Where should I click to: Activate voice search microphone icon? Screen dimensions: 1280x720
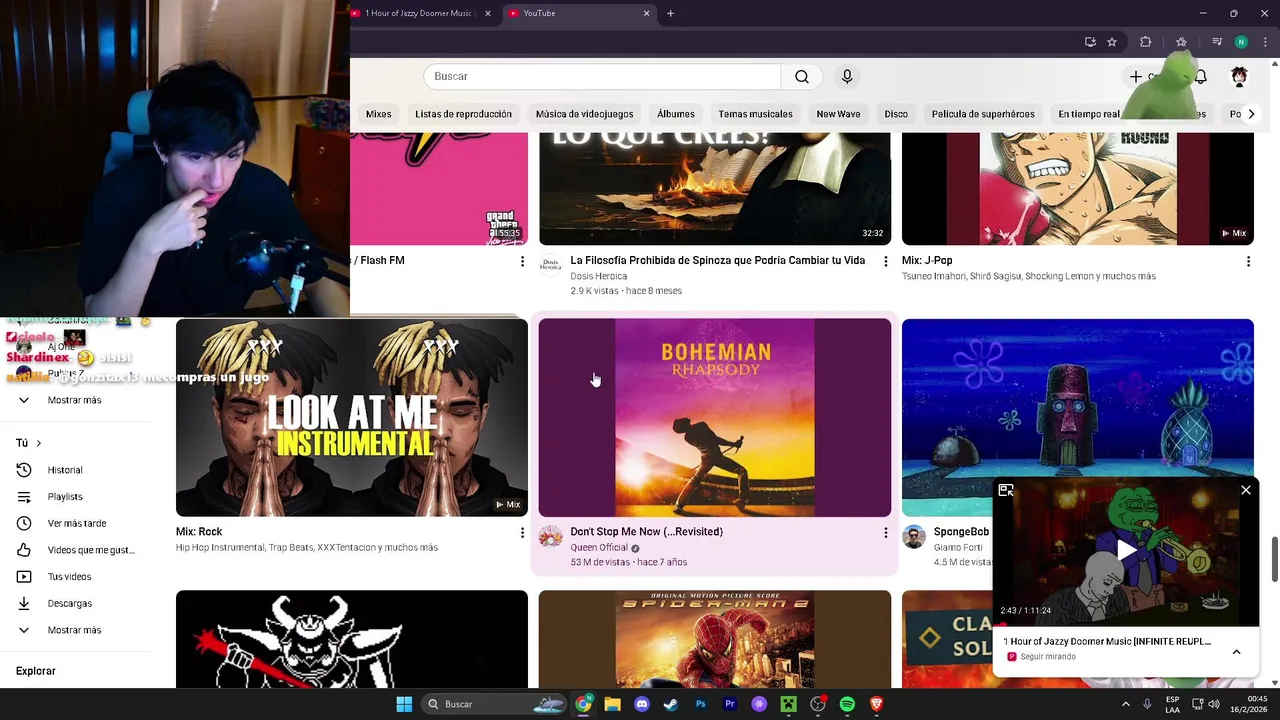pos(847,77)
